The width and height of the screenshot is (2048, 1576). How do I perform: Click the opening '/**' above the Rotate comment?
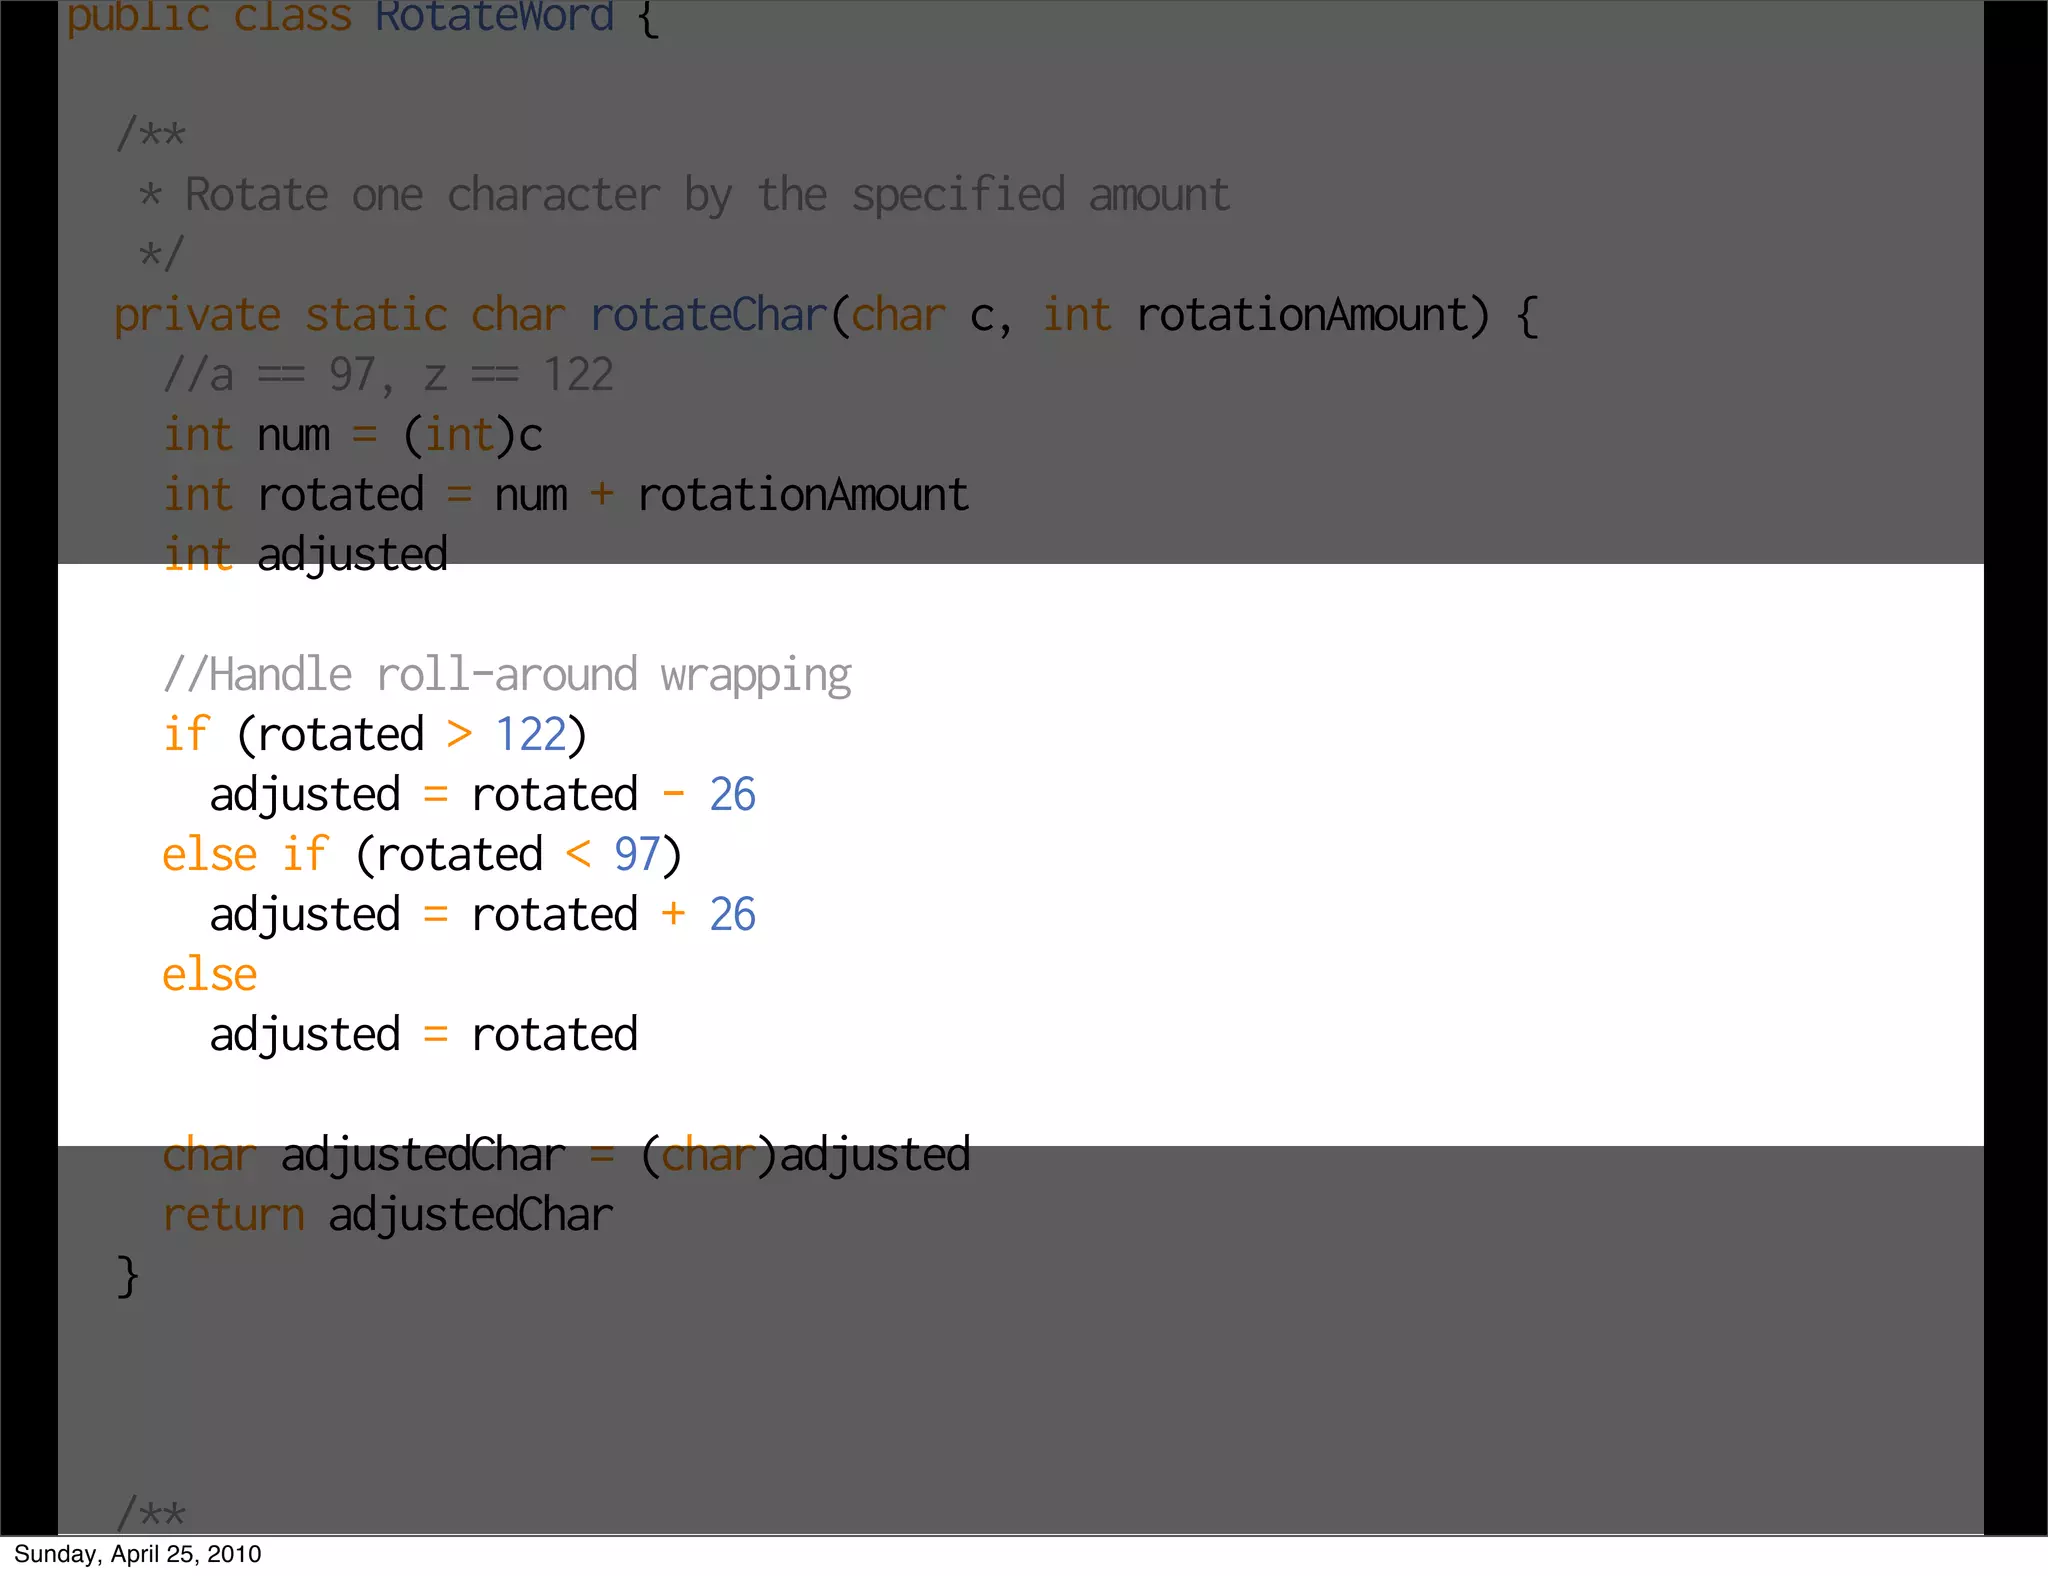pyautogui.click(x=151, y=134)
